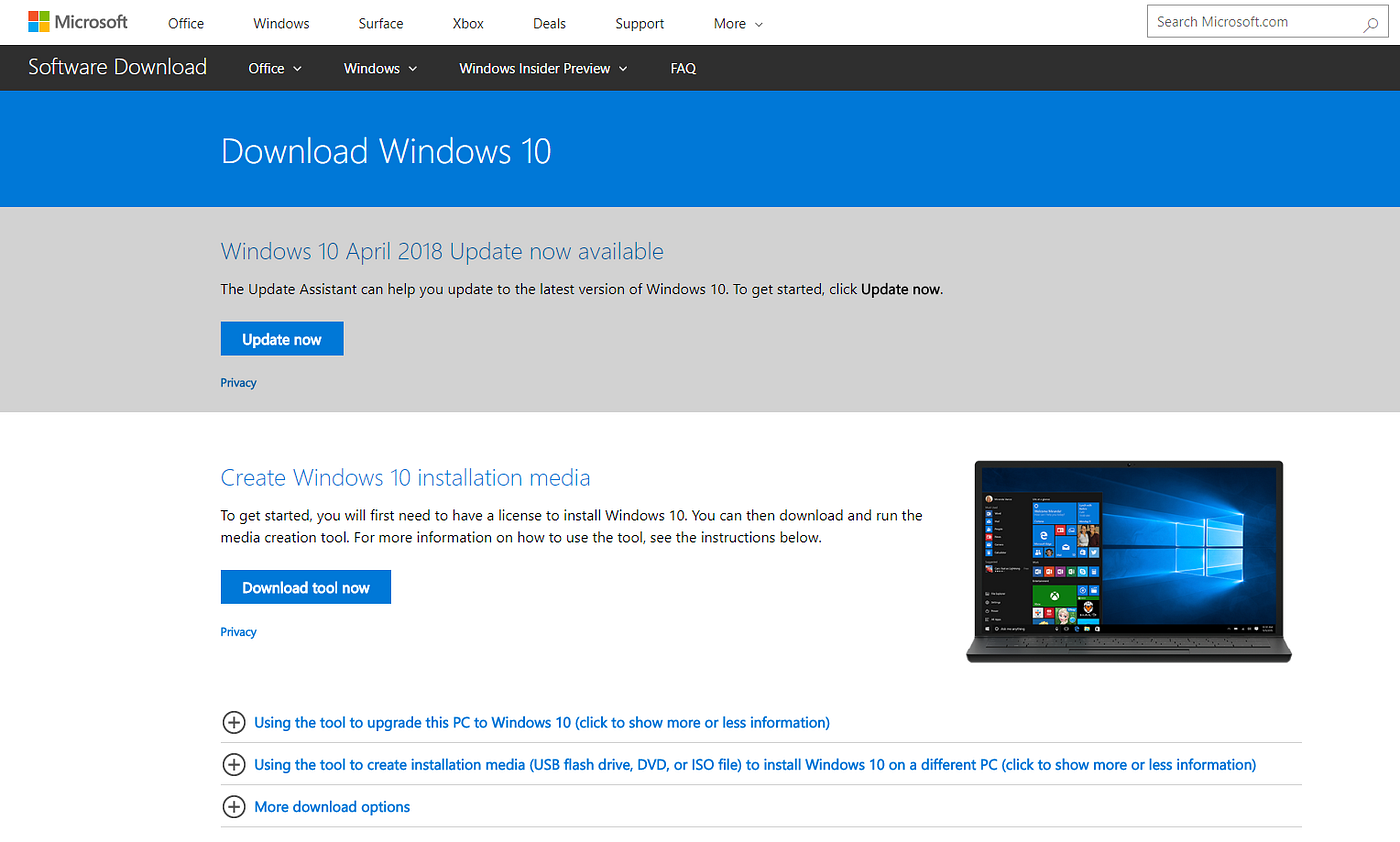1400x842 pixels.
Task: Expand the Office dropdown menu
Action: click(x=274, y=68)
